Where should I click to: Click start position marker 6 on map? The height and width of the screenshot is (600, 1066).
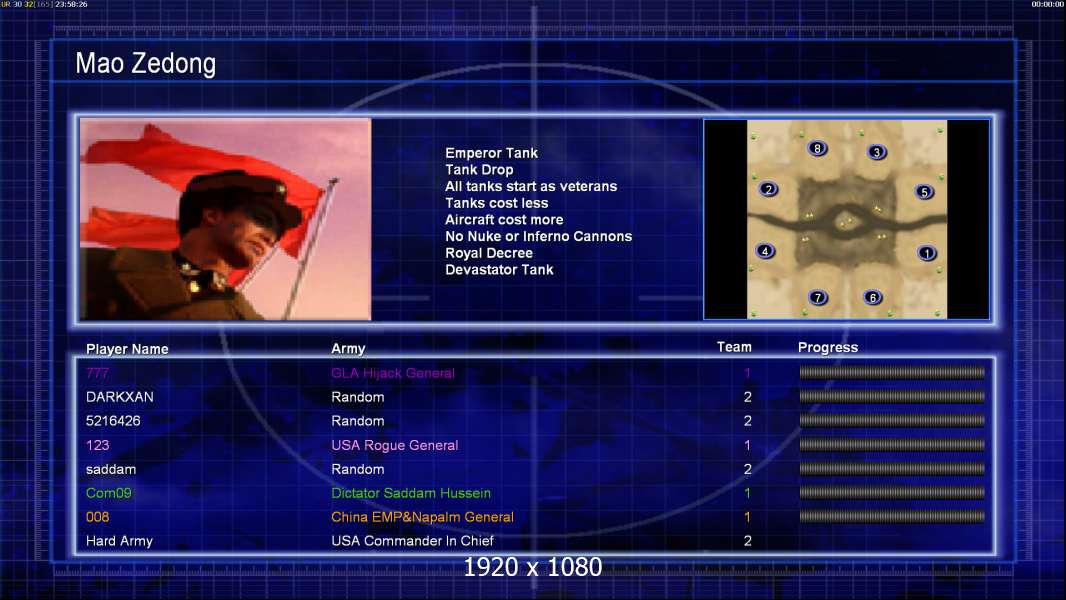[x=873, y=297]
